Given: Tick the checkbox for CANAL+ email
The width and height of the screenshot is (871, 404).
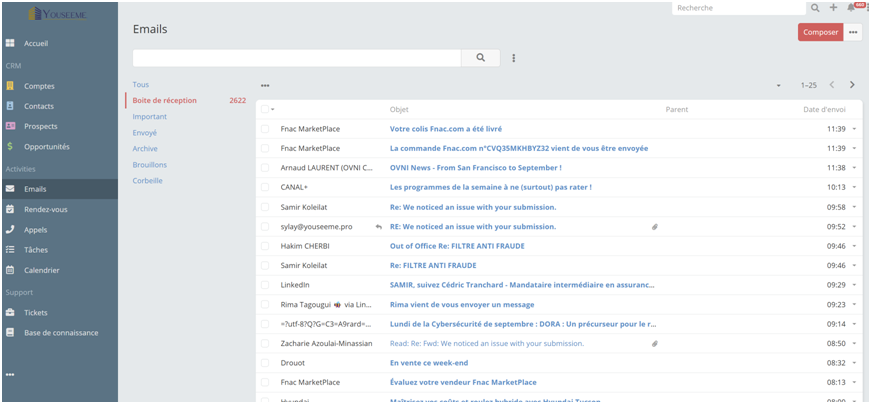Looking at the screenshot, I should 265,187.
